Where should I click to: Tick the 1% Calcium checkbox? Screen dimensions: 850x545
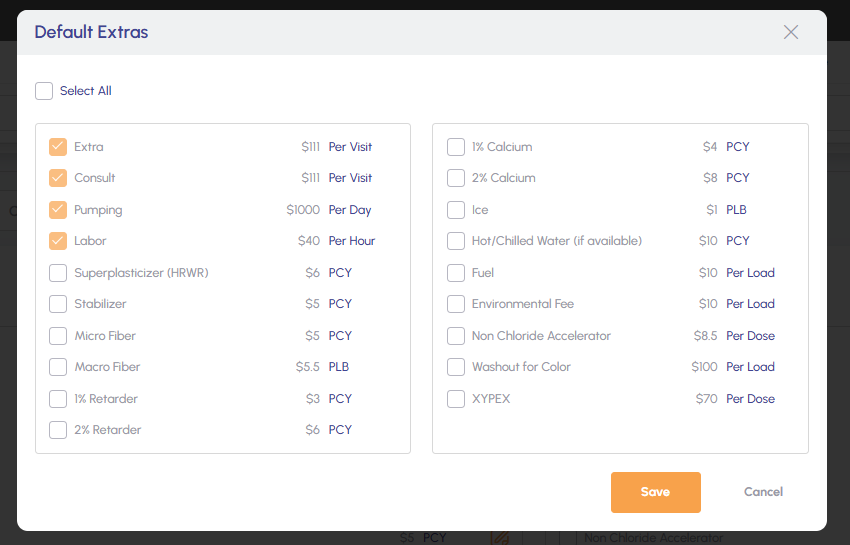tap(456, 147)
